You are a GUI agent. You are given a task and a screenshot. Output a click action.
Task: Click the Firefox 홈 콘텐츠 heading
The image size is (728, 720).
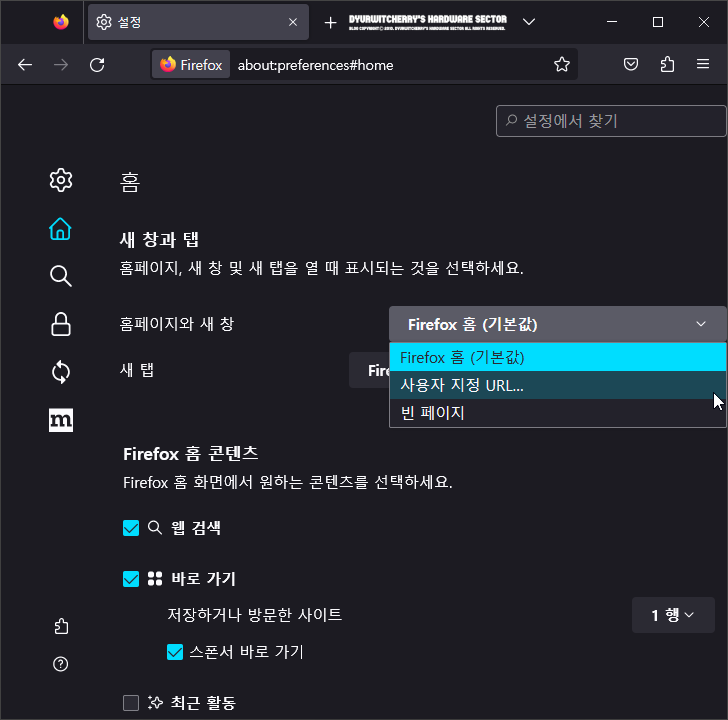[x=190, y=454]
